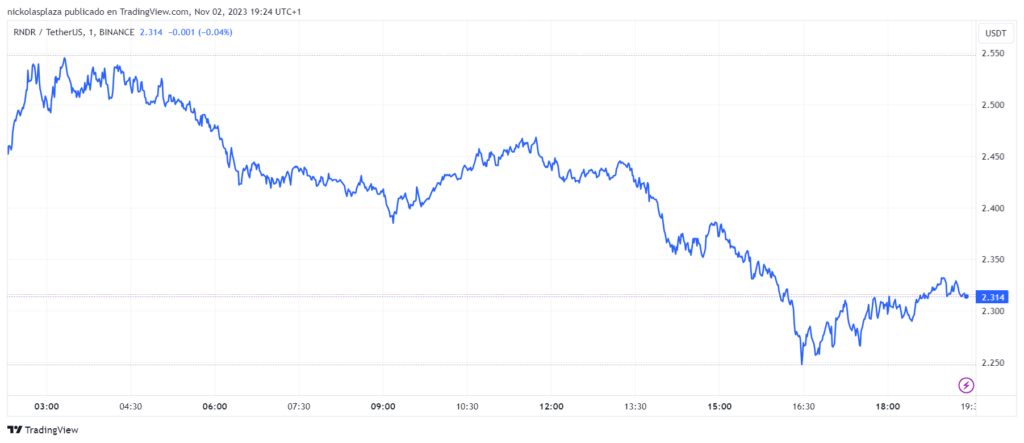
Task: Open the USDT currency selector
Action: [x=995, y=33]
